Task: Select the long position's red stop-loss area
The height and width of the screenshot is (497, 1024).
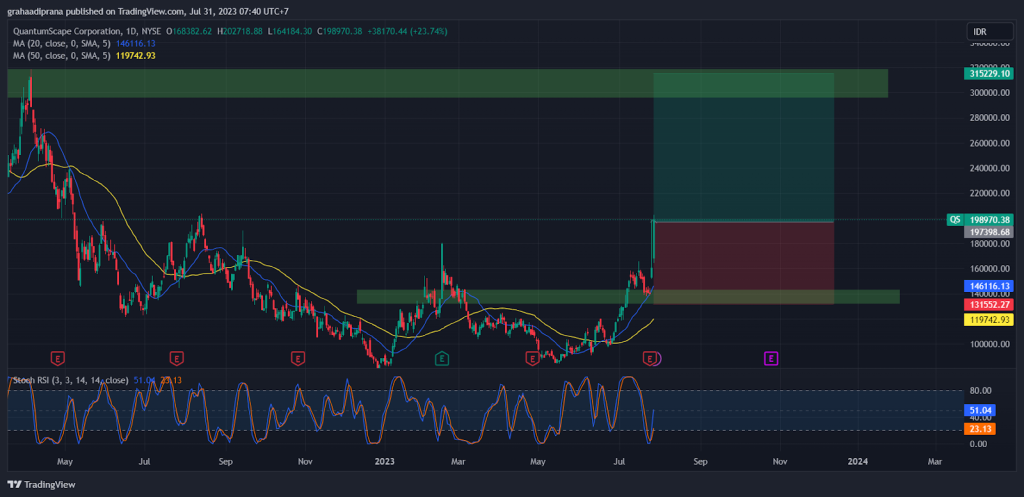Action: point(744,263)
